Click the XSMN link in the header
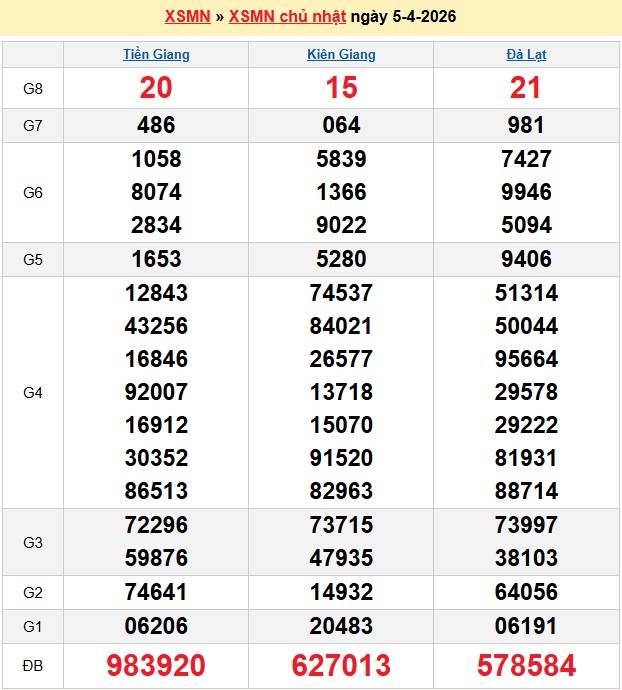The width and height of the screenshot is (622, 690). point(187,17)
